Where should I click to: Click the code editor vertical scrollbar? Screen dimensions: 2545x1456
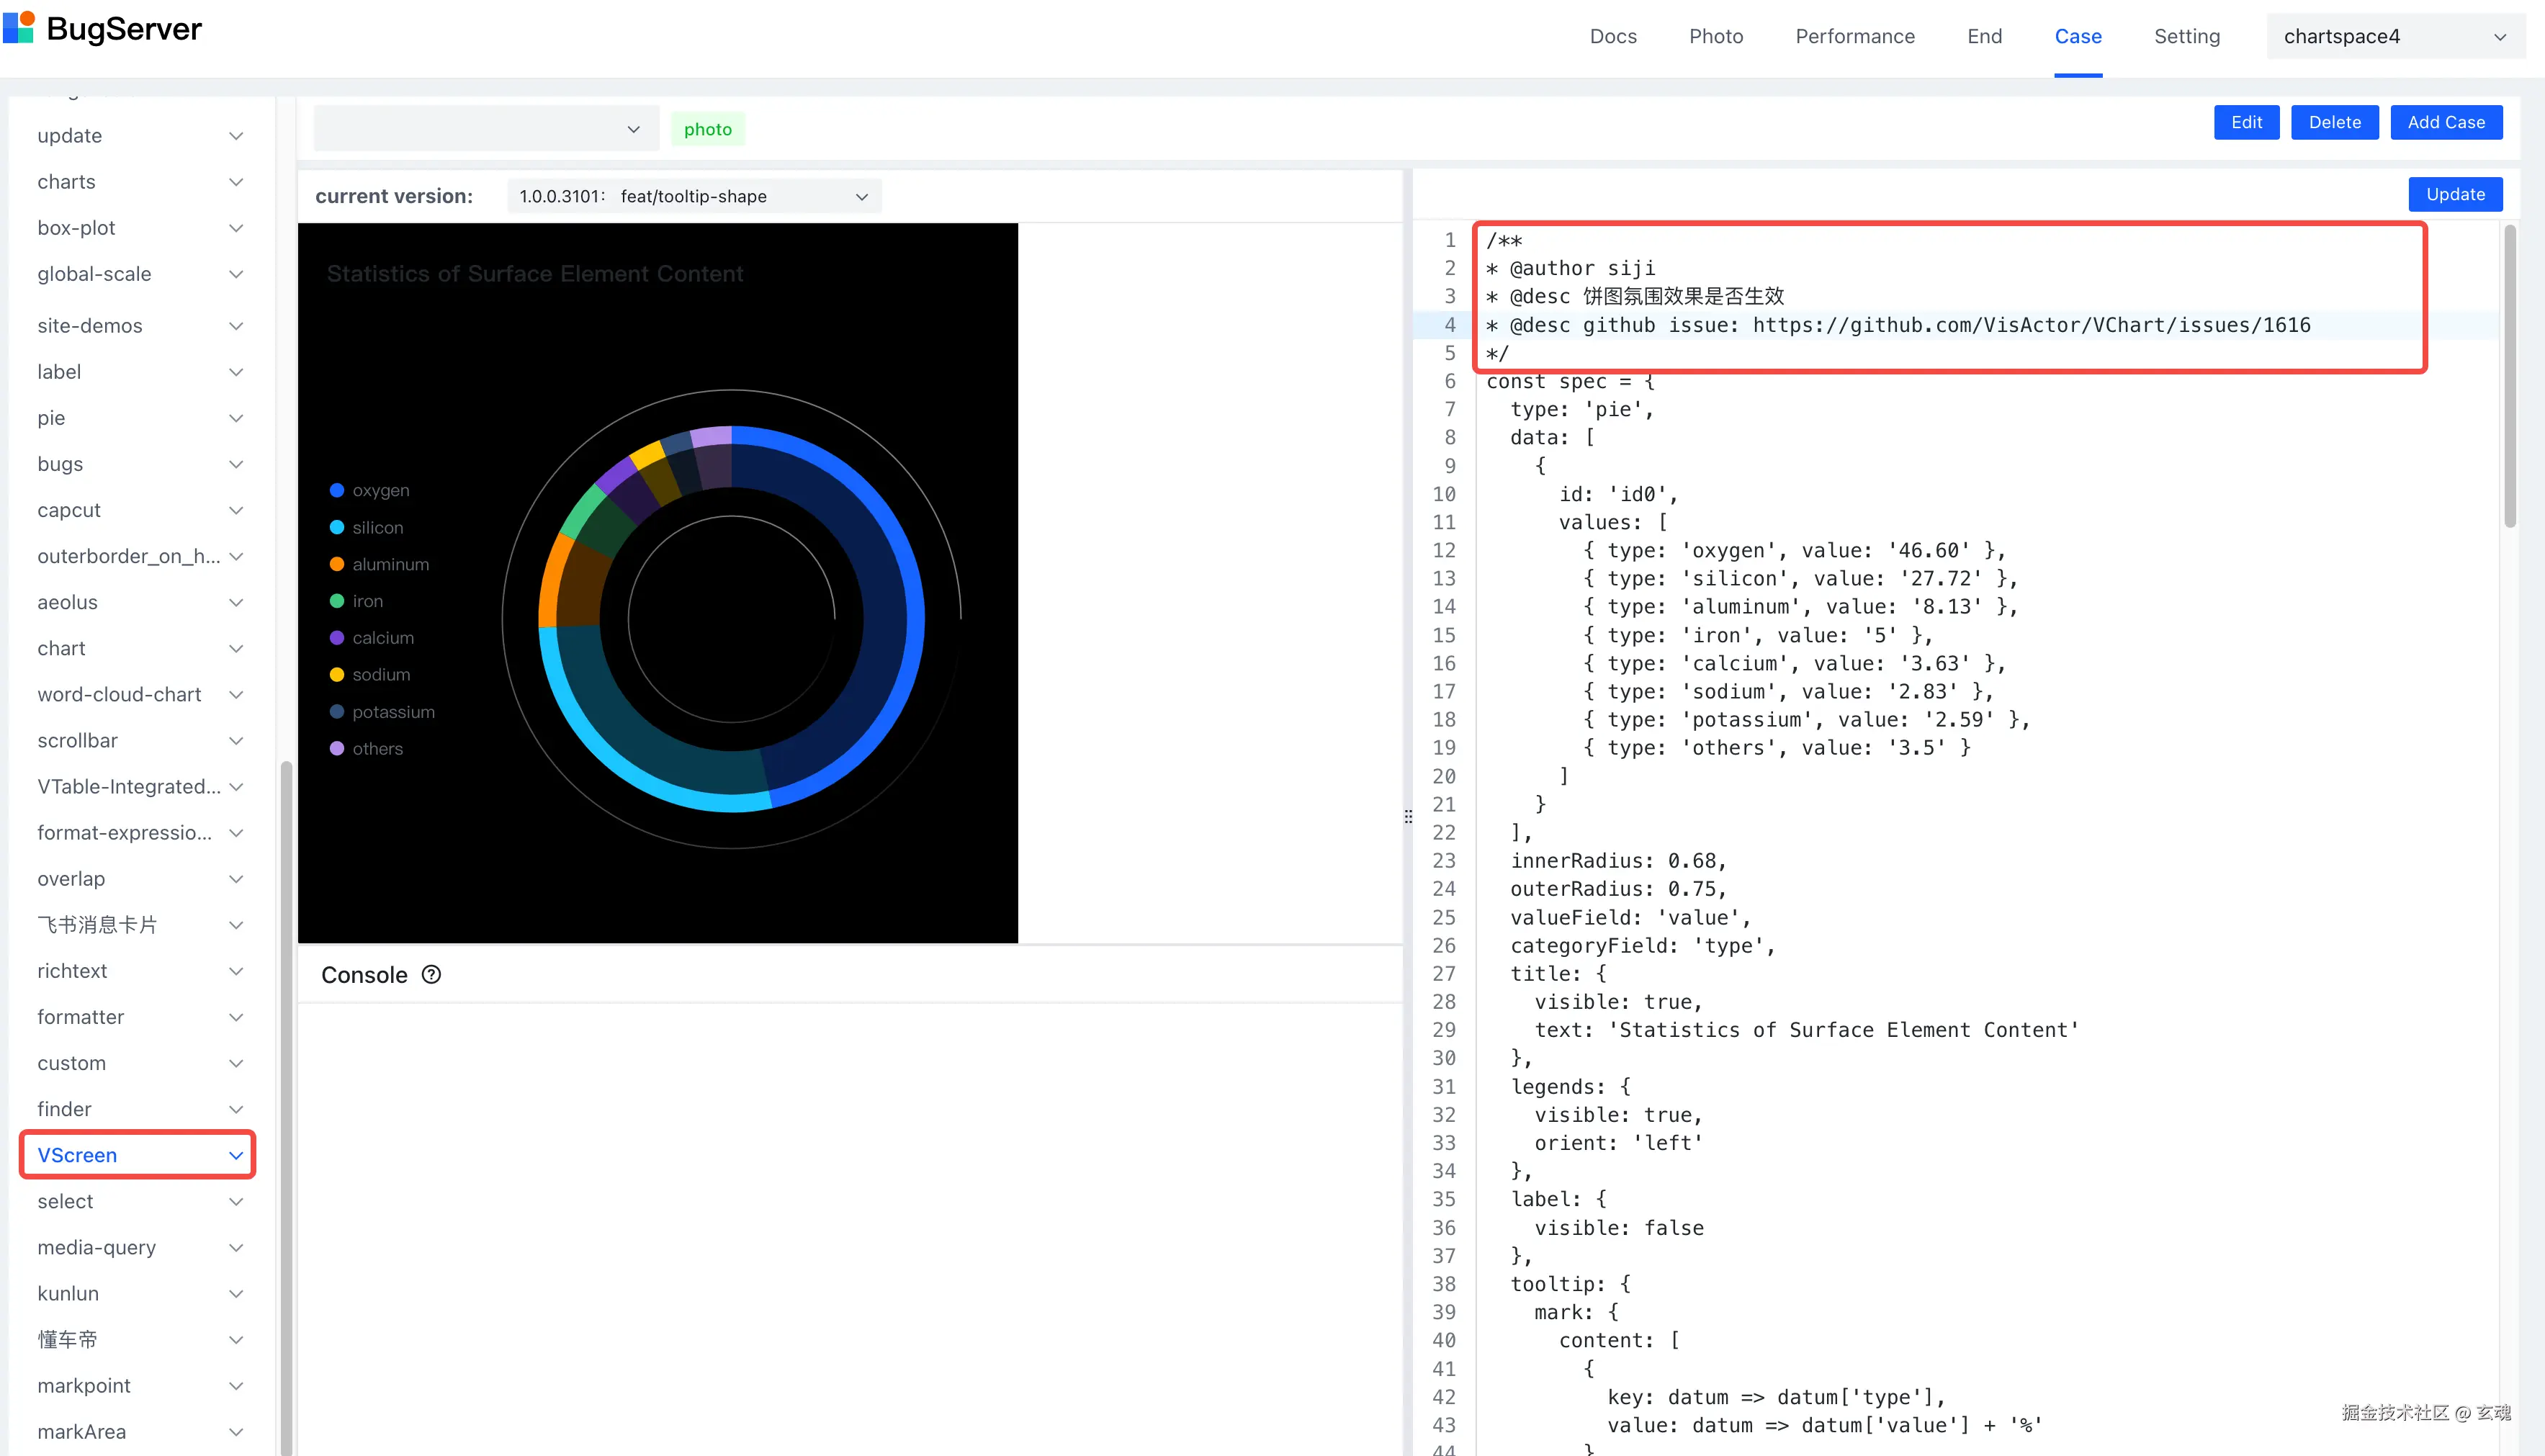(x=2509, y=375)
